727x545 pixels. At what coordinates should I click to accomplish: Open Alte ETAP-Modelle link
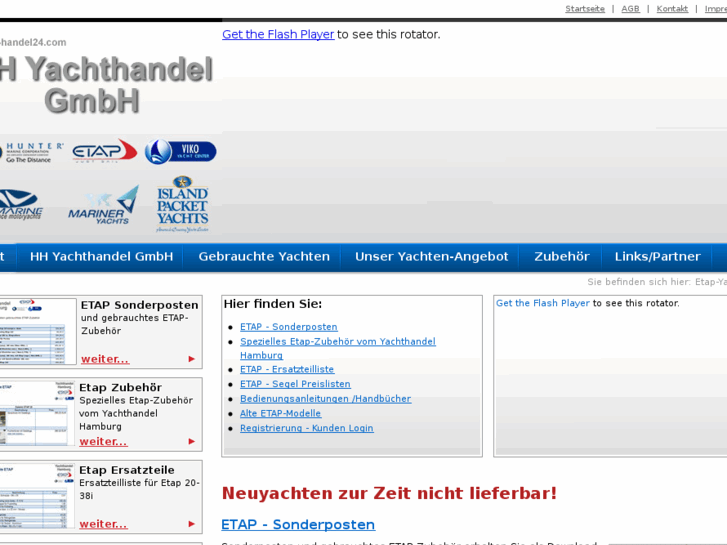pyautogui.click(x=280, y=413)
